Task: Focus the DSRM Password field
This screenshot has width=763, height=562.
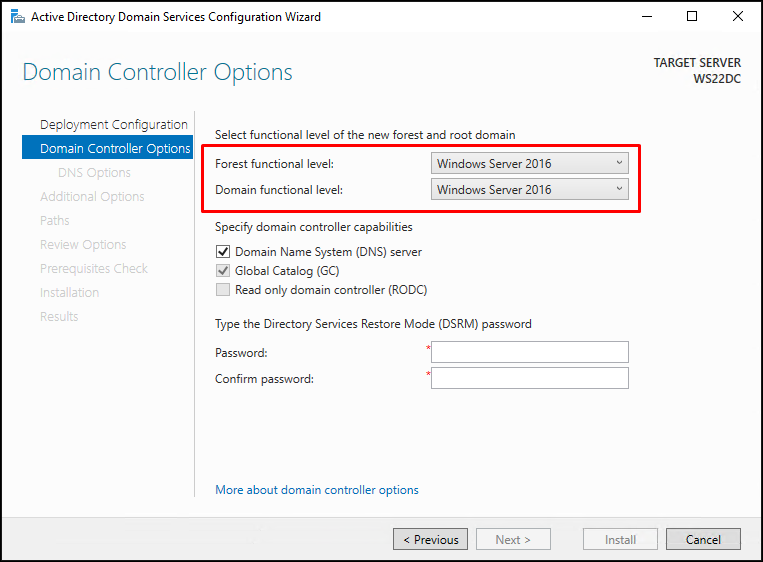Action: click(529, 352)
